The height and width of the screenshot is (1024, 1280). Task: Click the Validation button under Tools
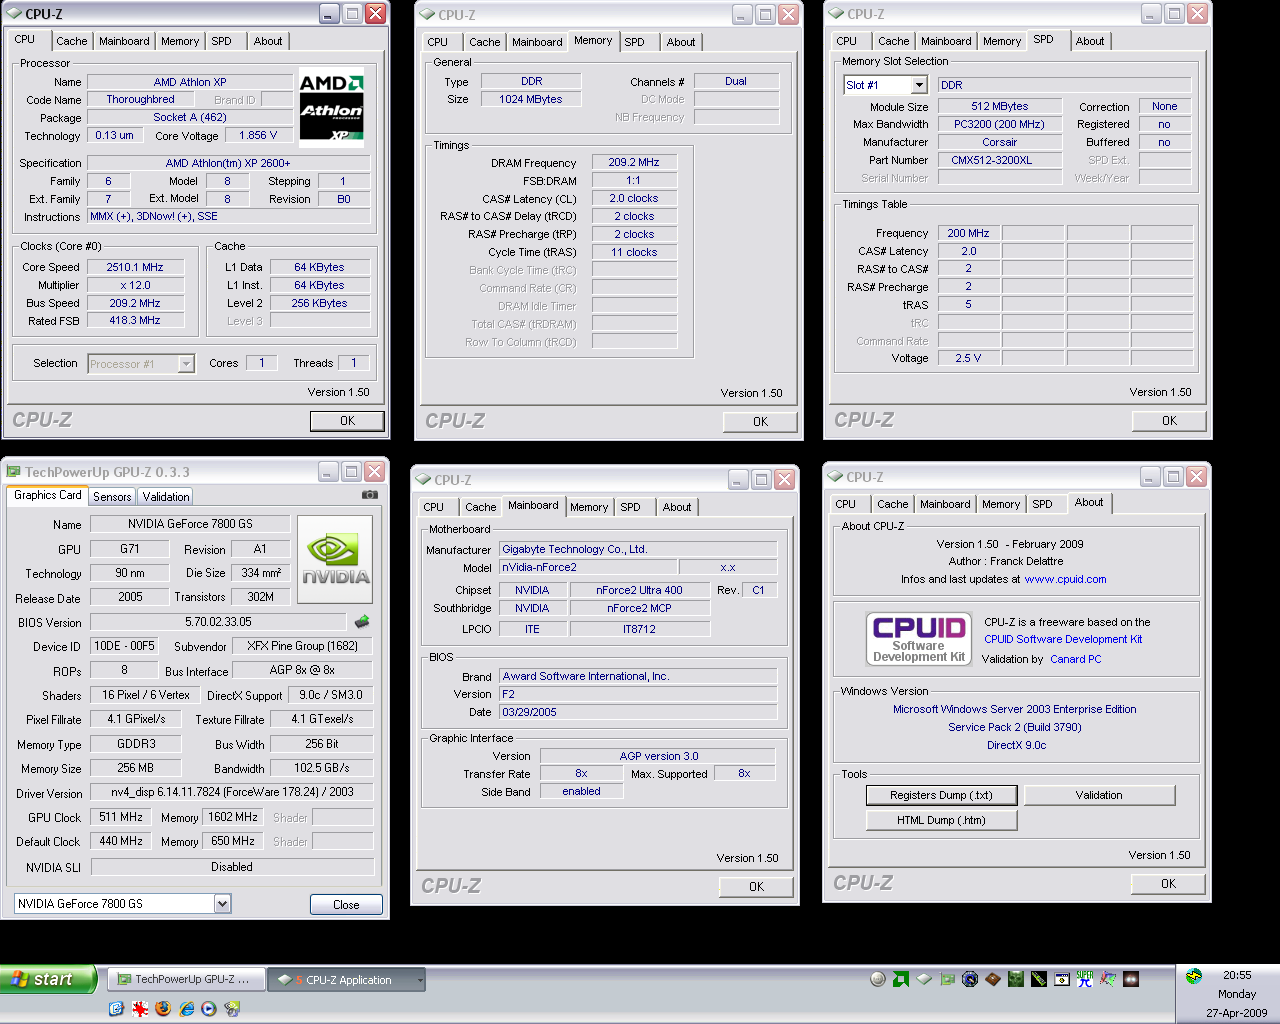(1099, 795)
